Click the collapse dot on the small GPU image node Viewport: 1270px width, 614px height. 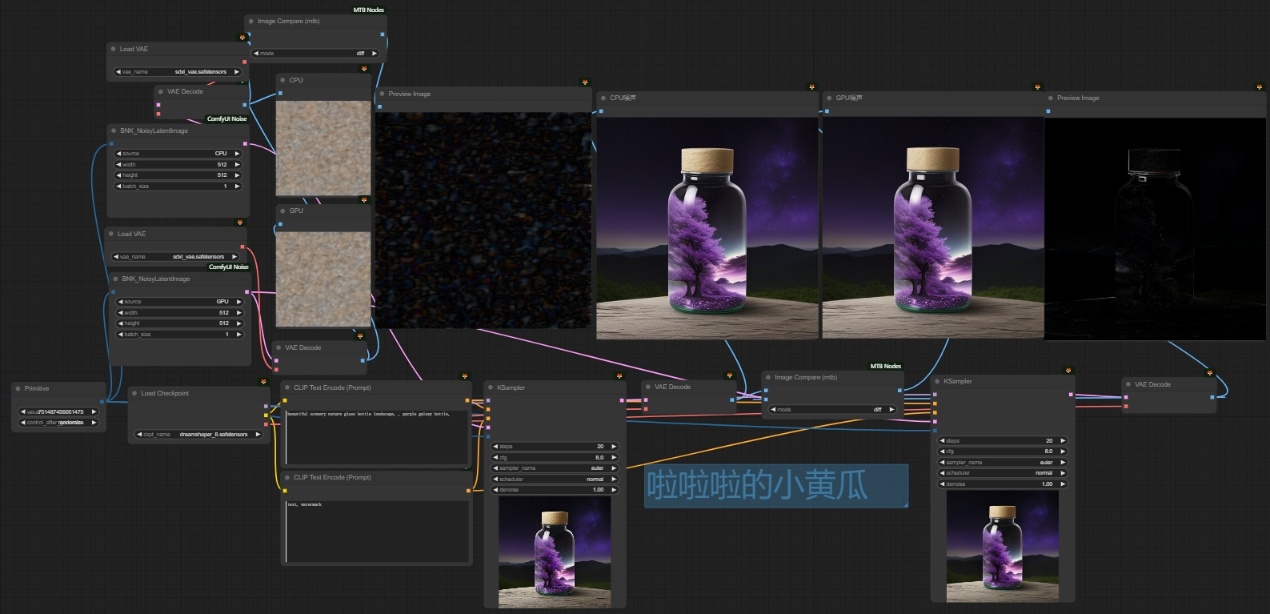(x=283, y=211)
